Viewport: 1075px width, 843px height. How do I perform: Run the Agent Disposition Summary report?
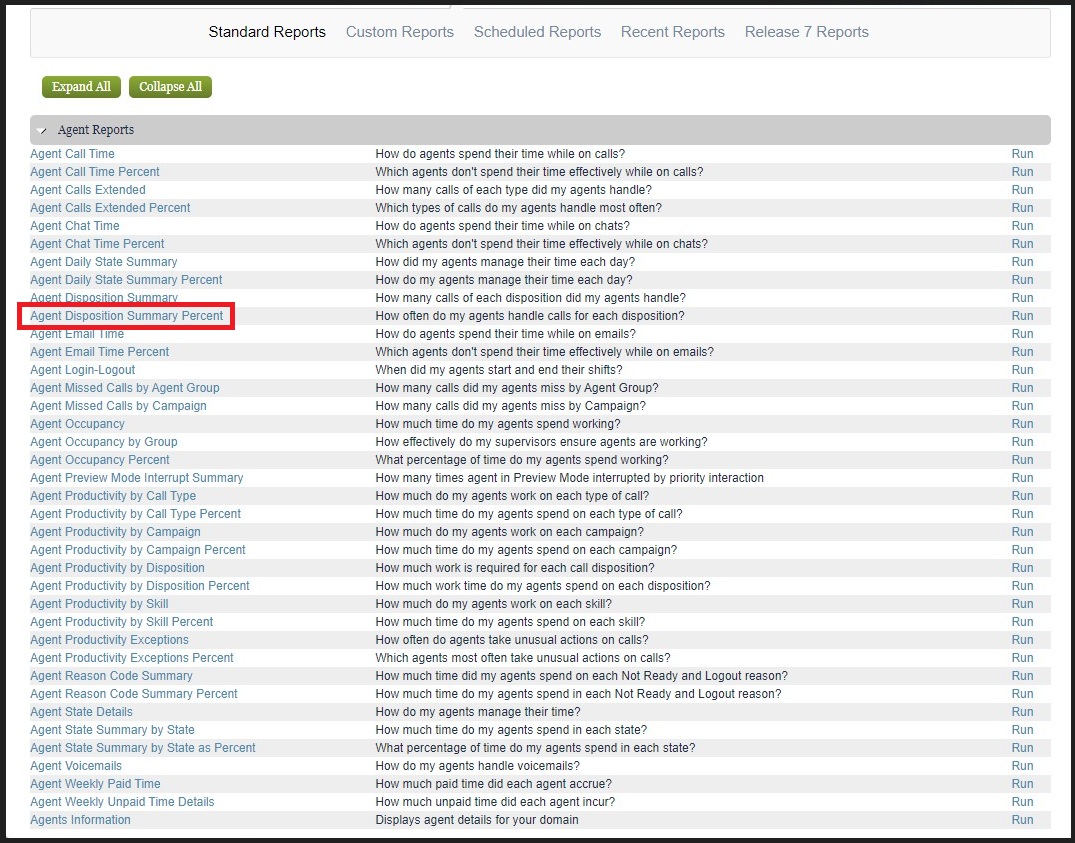tap(1022, 297)
